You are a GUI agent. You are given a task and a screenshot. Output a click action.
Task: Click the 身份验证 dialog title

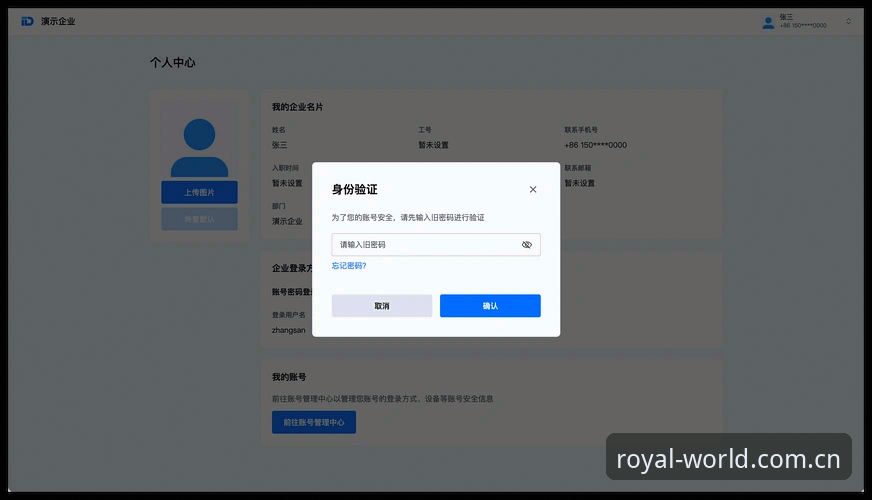(x=354, y=190)
